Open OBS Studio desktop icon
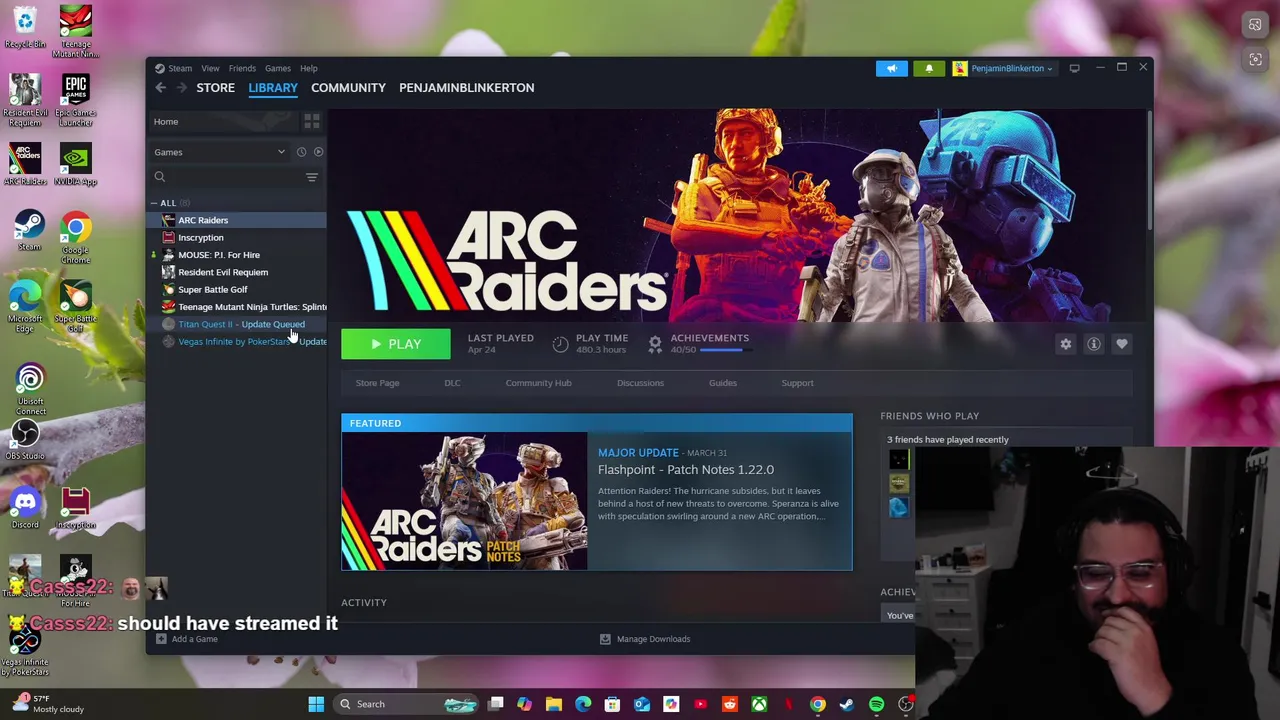Screen dimensions: 1280x720 click(x=25, y=440)
